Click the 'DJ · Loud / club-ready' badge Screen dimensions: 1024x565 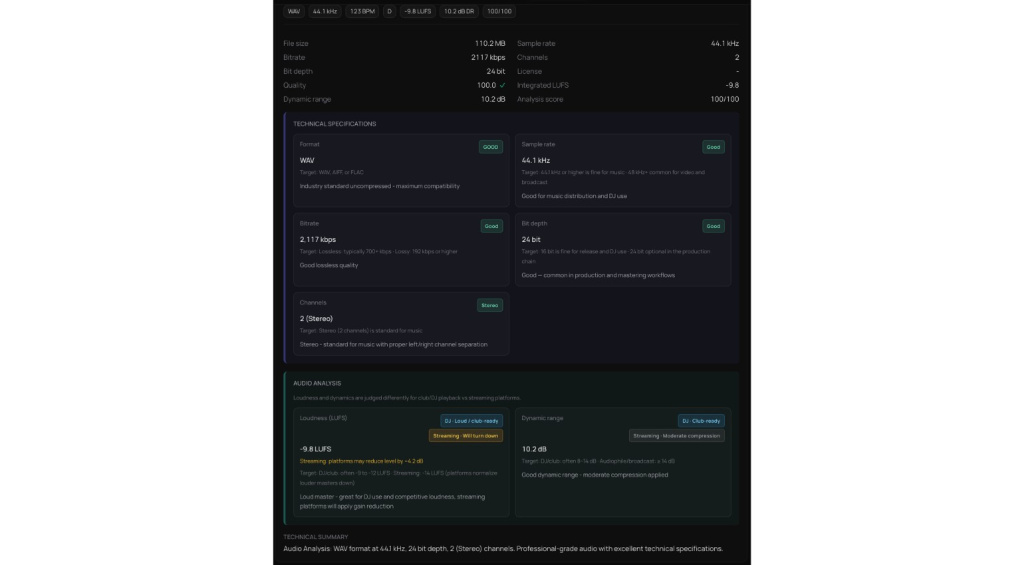(472, 421)
